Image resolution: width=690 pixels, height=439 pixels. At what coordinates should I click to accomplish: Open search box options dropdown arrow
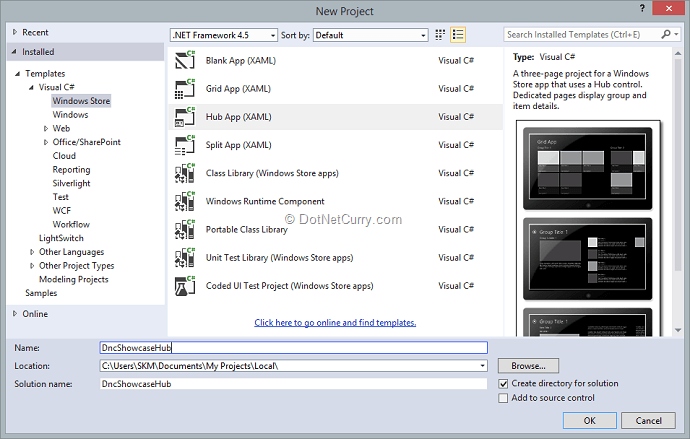pos(676,34)
